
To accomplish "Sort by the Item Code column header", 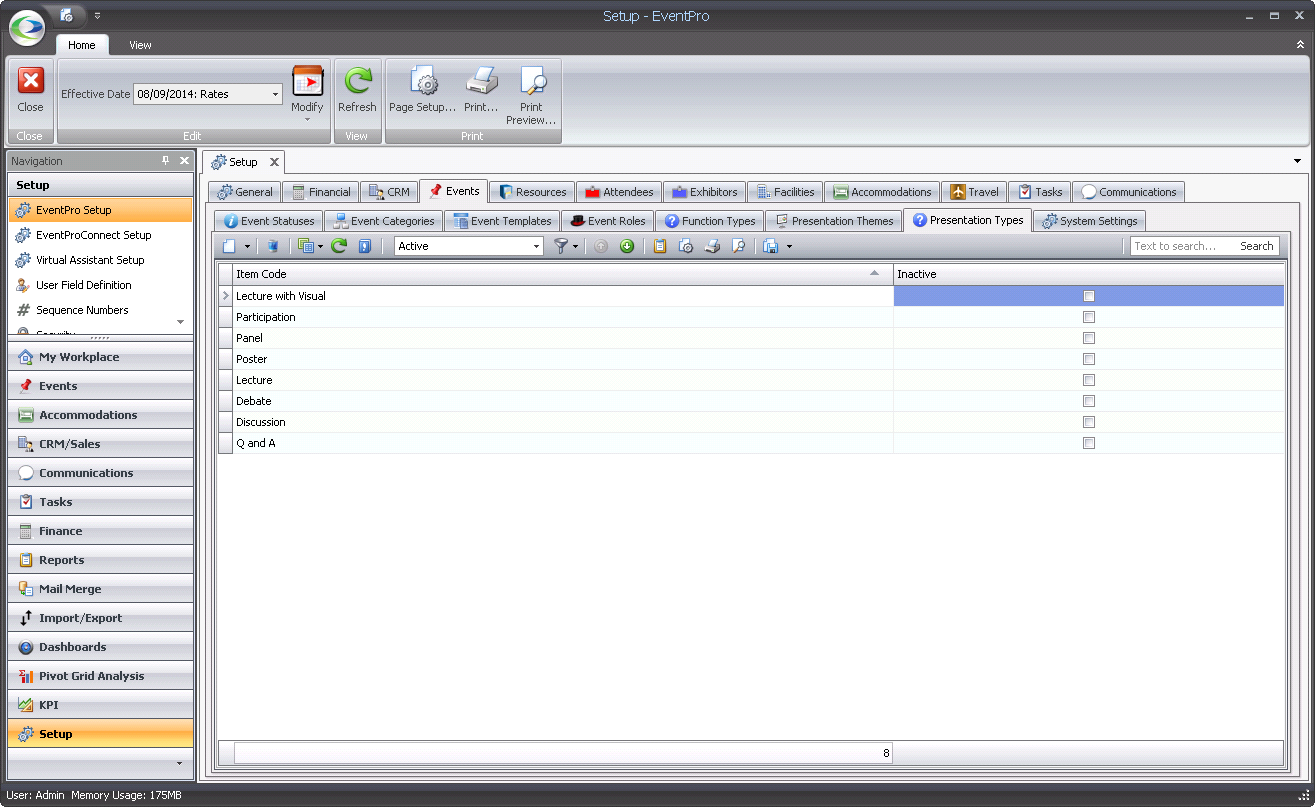I will (x=562, y=274).
